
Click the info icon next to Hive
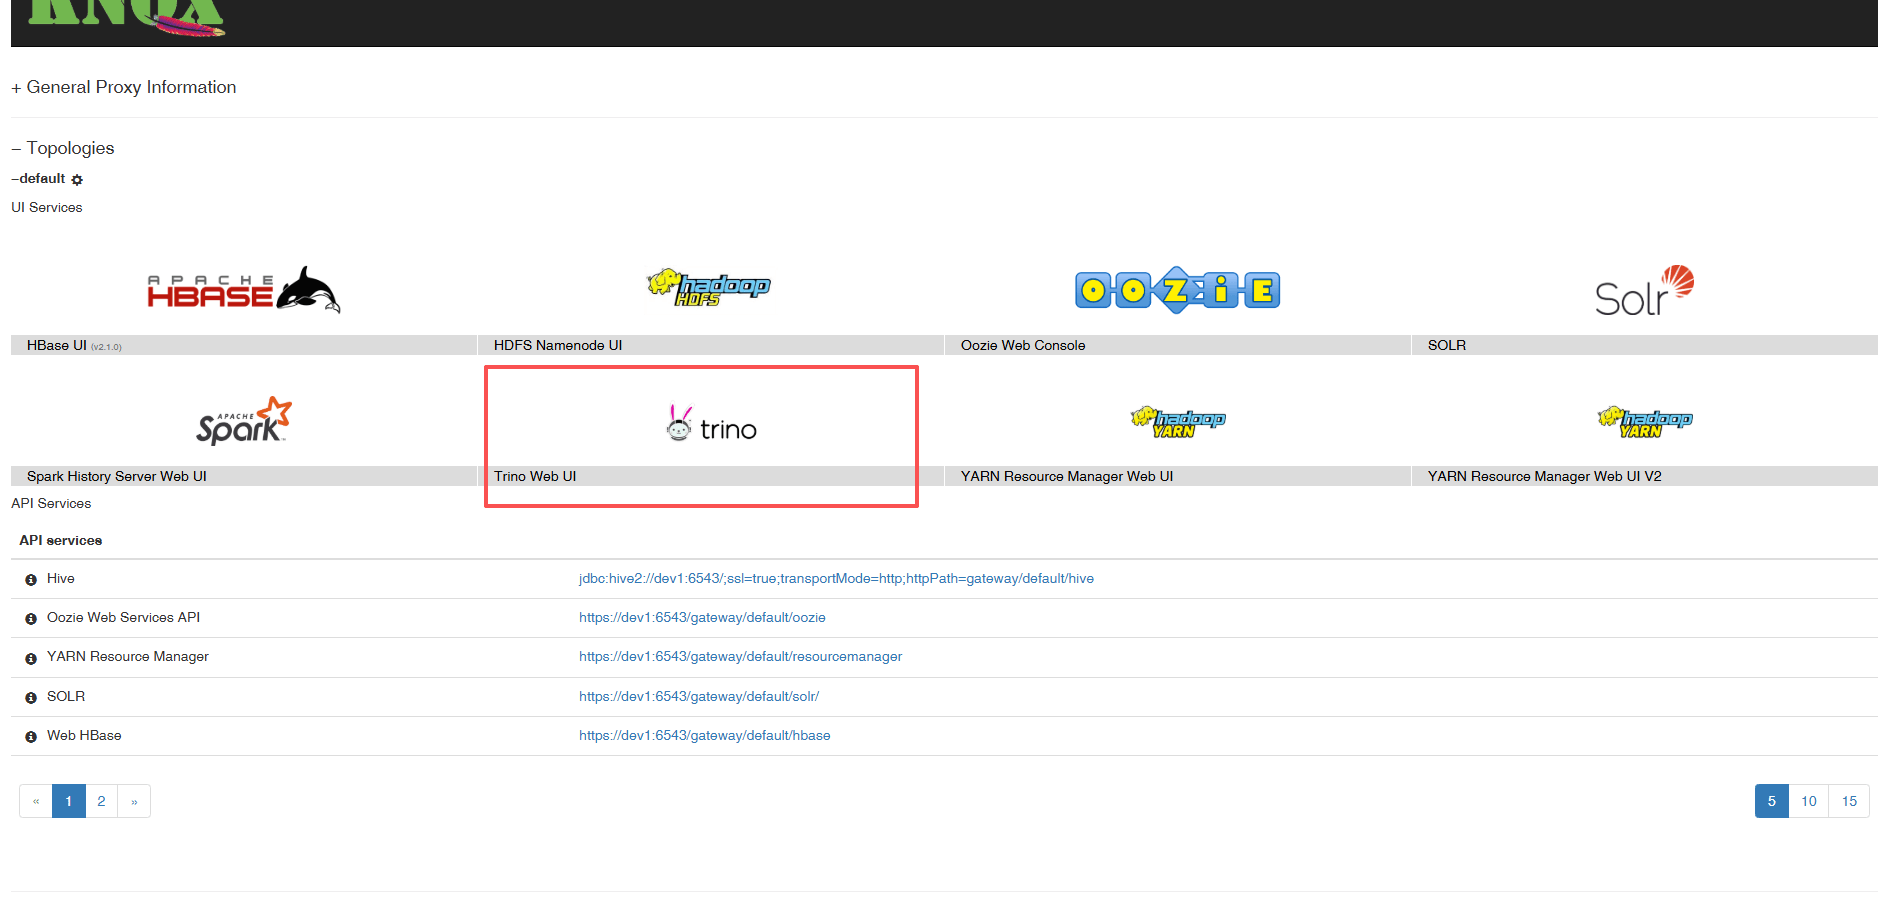31,580
